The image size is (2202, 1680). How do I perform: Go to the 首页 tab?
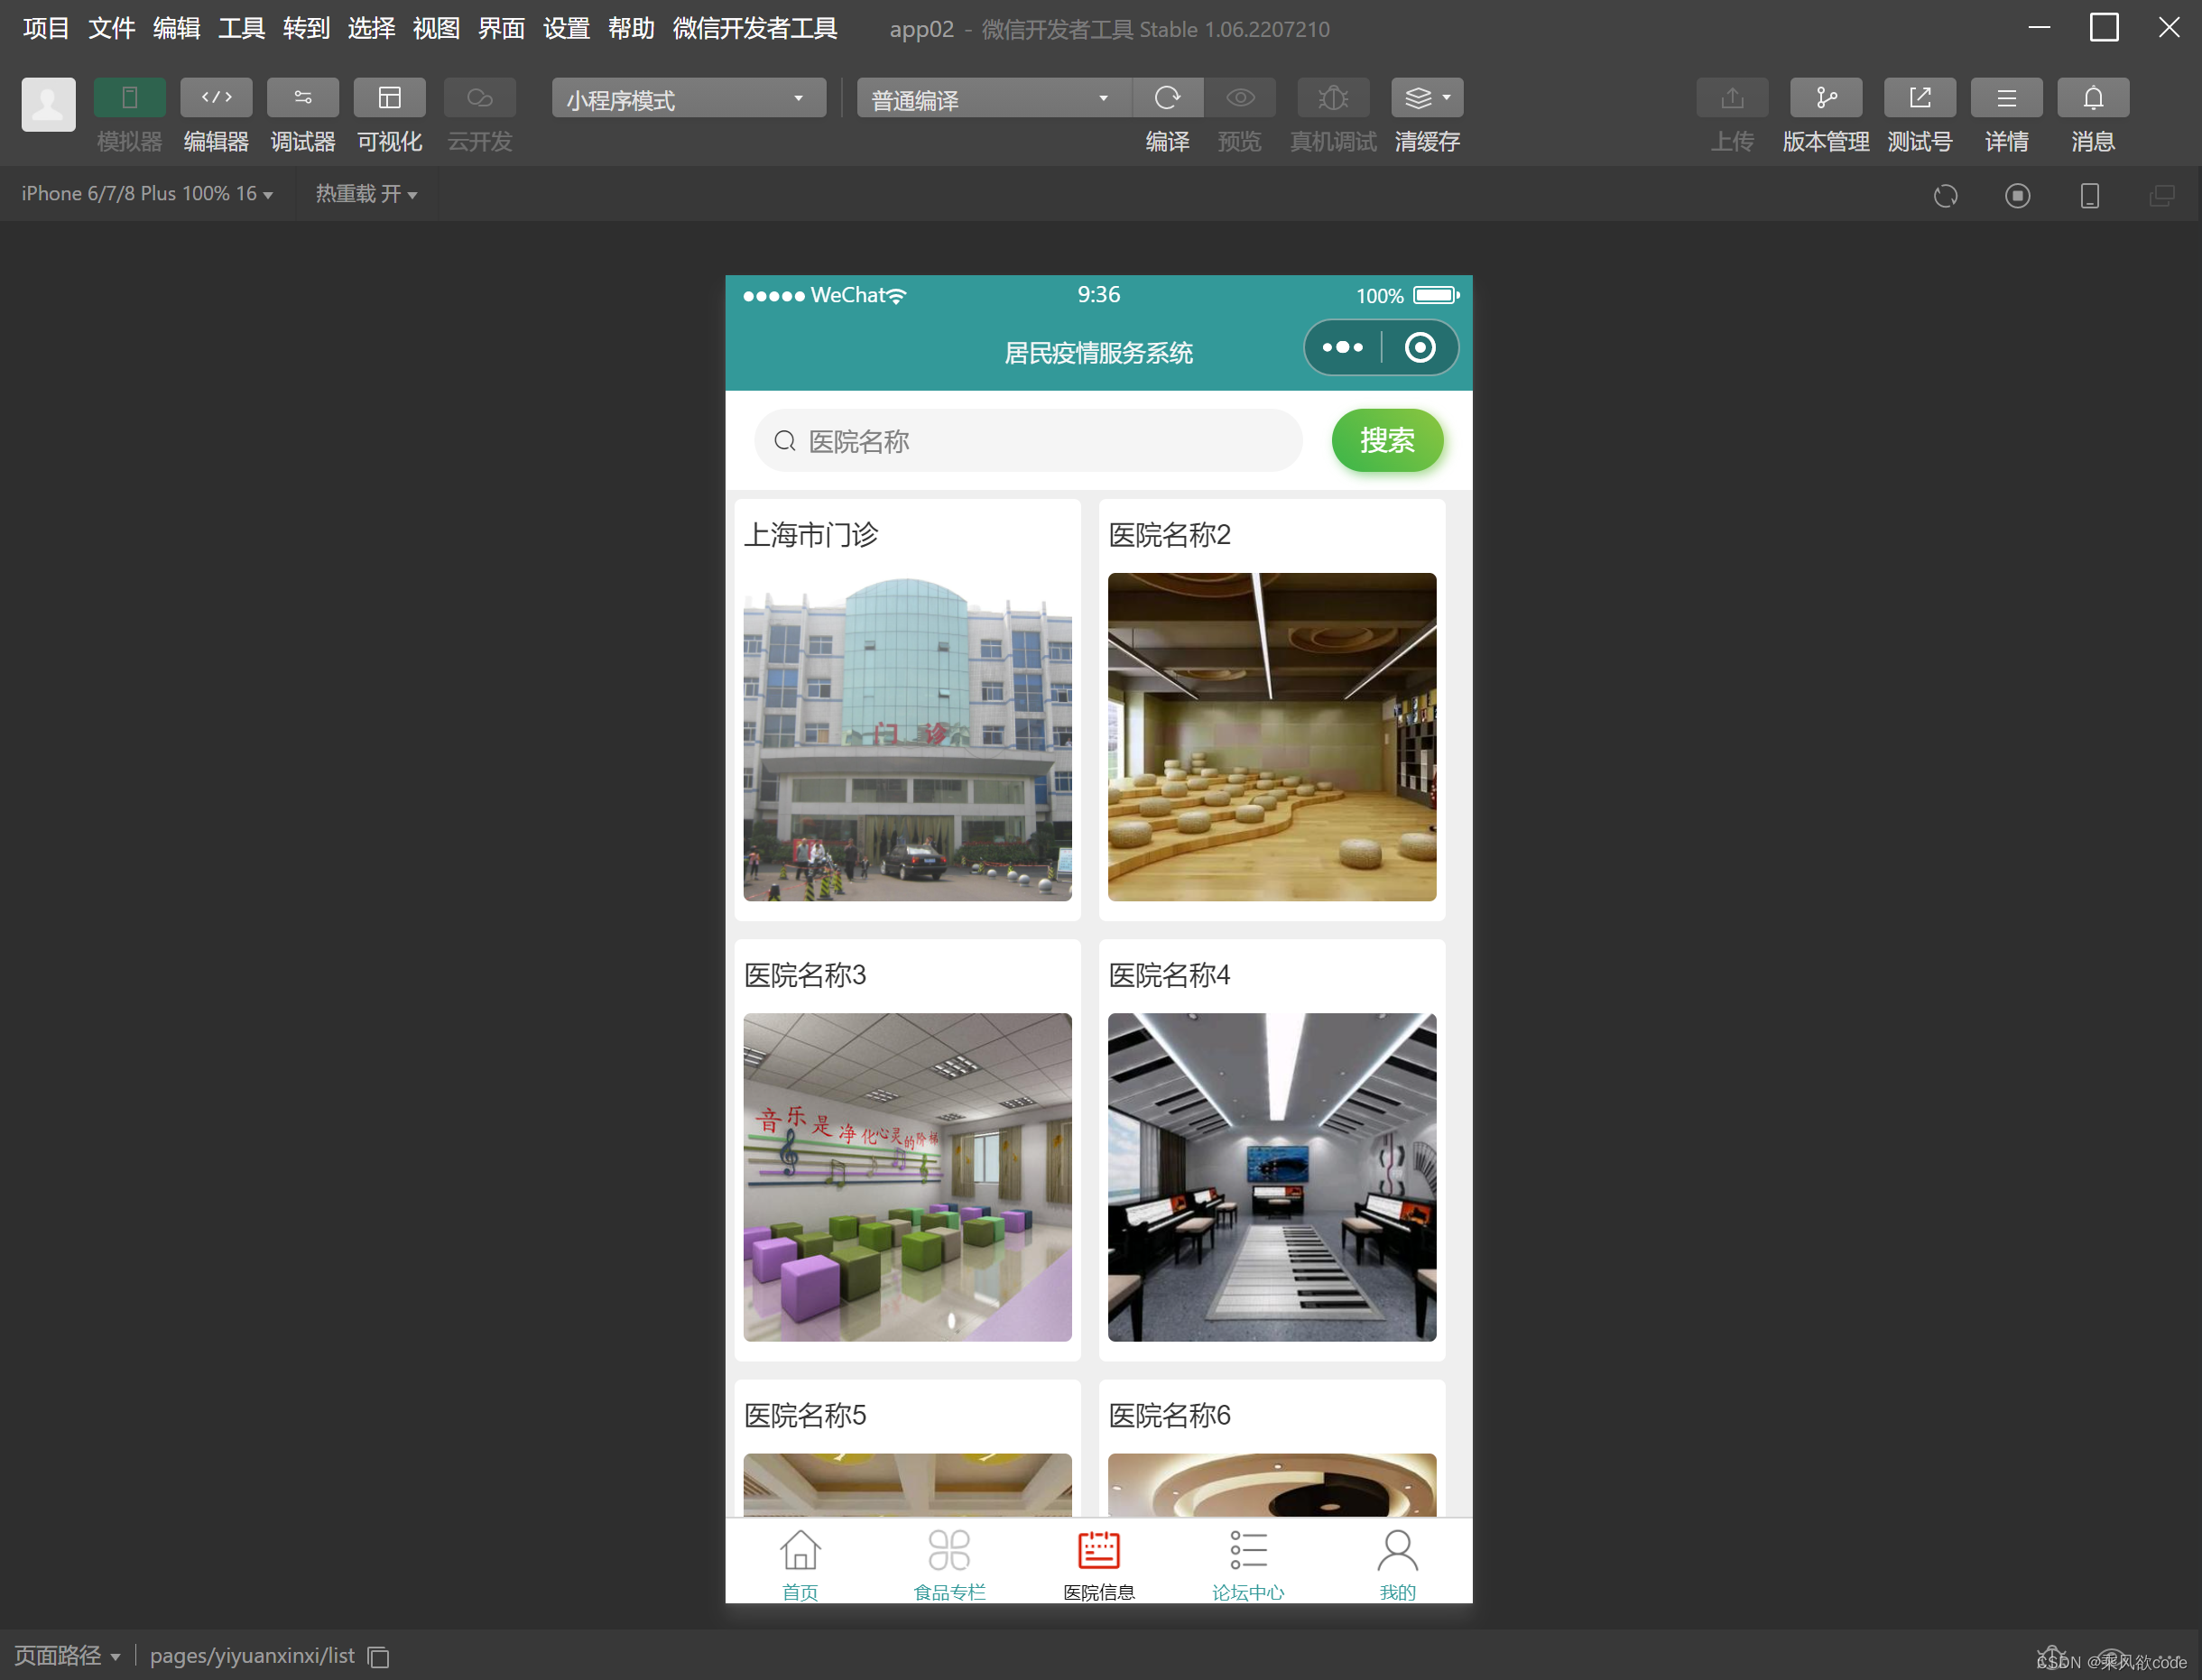(x=799, y=1564)
